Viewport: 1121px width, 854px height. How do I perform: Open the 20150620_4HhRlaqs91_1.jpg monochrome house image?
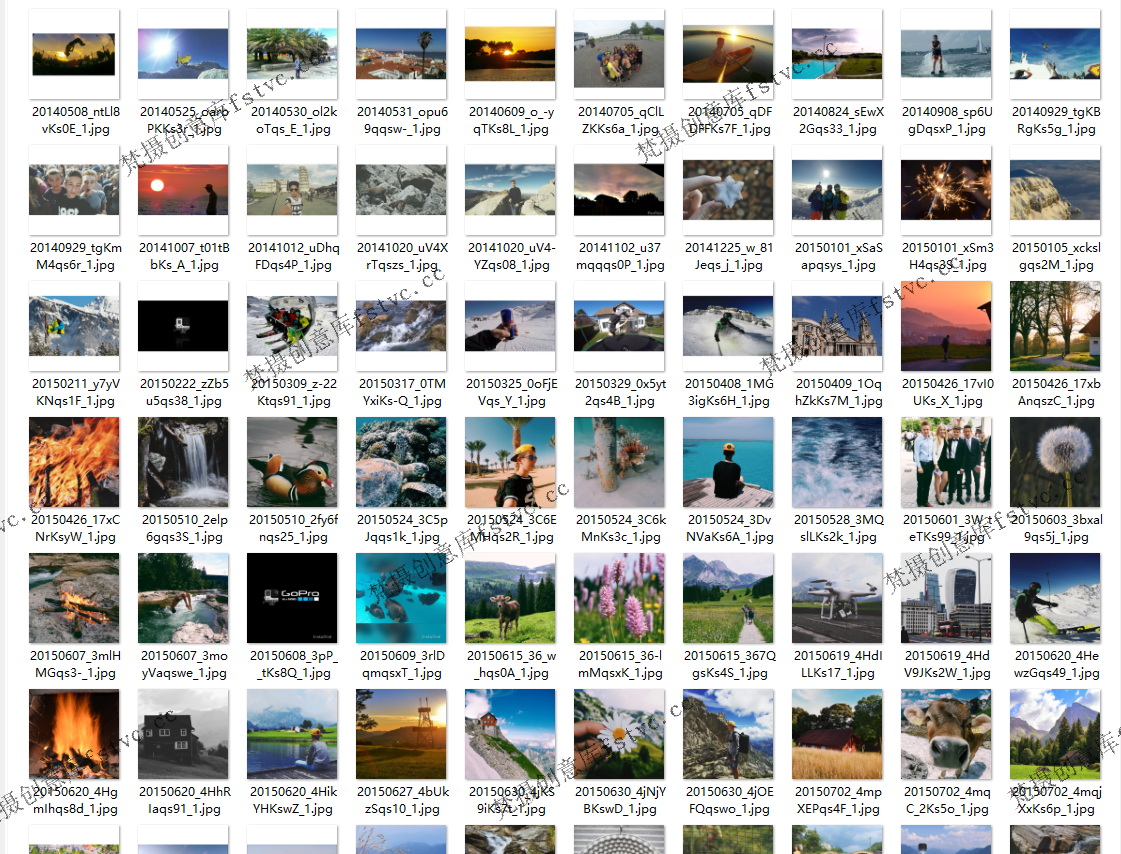pos(183,735)
